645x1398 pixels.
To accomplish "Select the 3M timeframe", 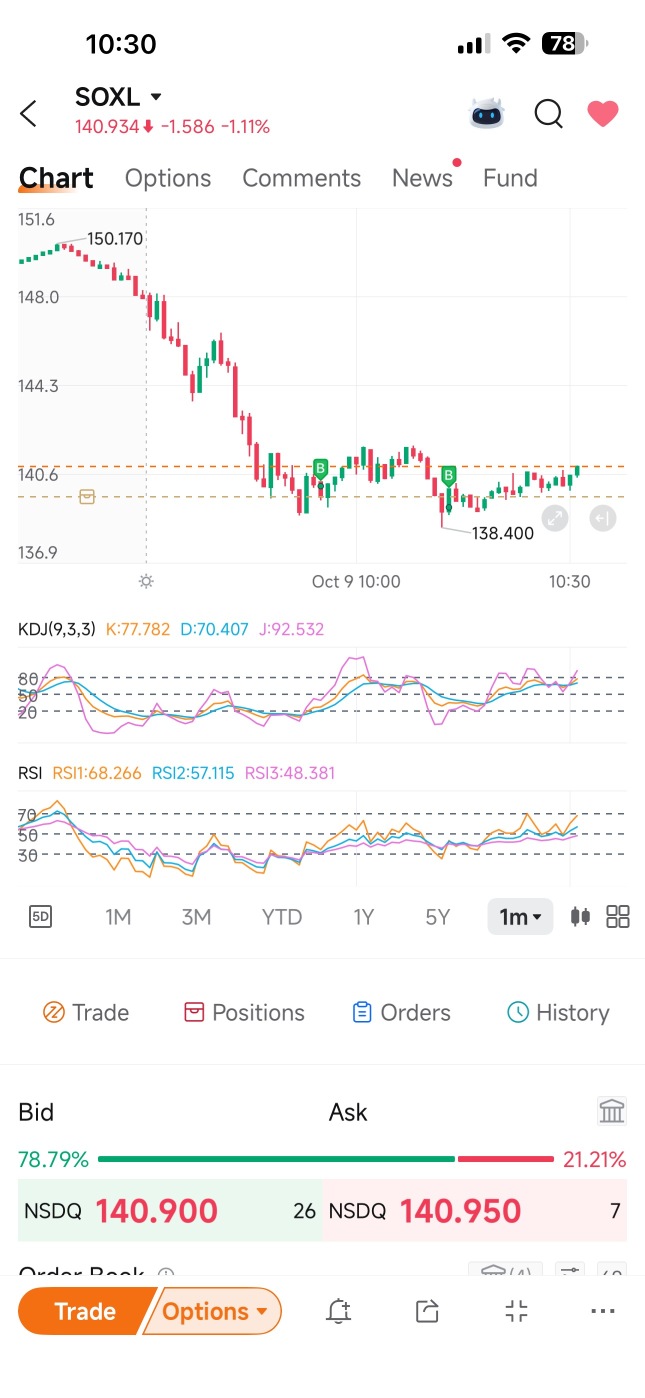I will pos(196,917).
